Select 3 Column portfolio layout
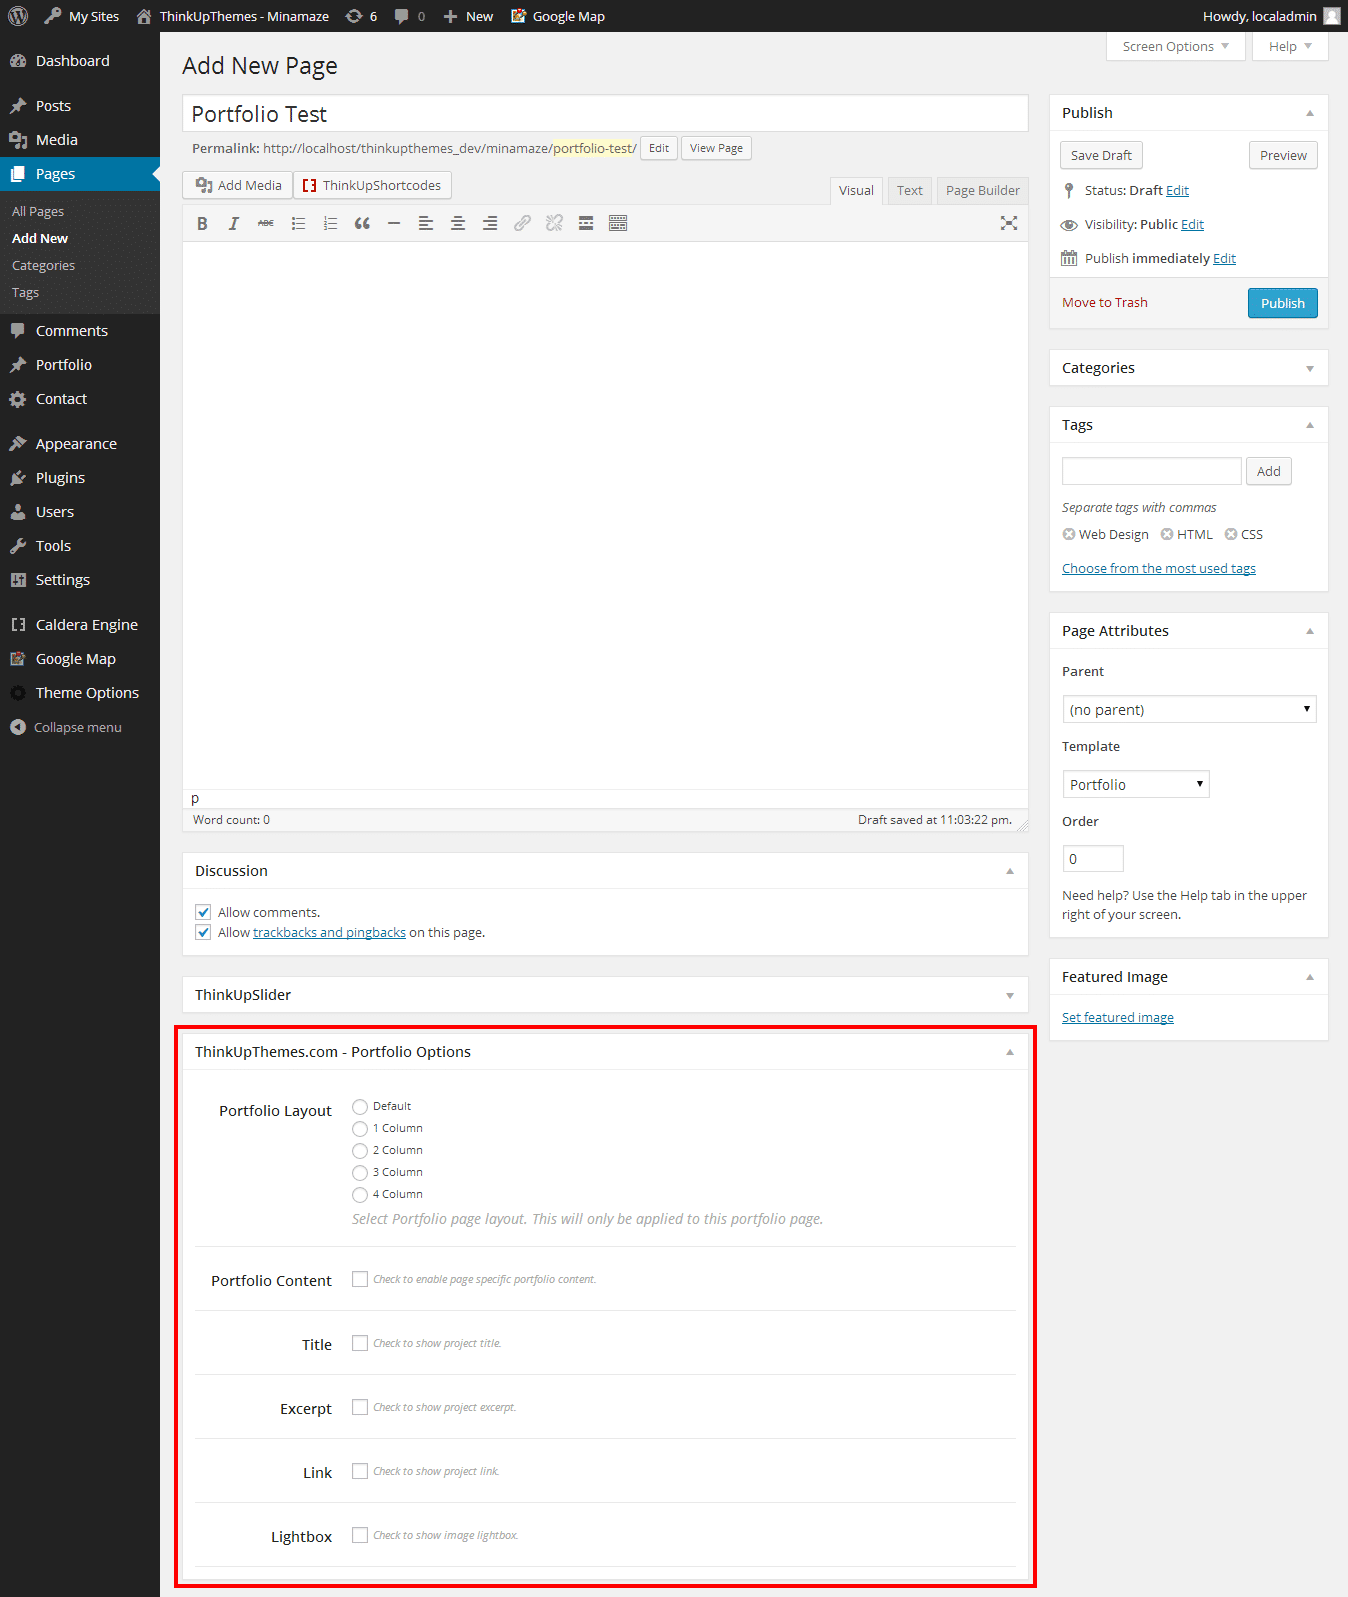1348x1597 pixels. coord(360,1173)
